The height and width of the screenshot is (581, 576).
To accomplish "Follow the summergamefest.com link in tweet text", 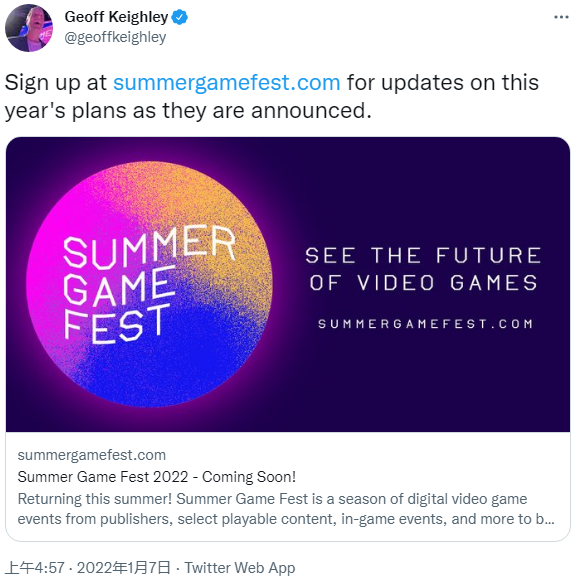I will click(x=226, y=82).
